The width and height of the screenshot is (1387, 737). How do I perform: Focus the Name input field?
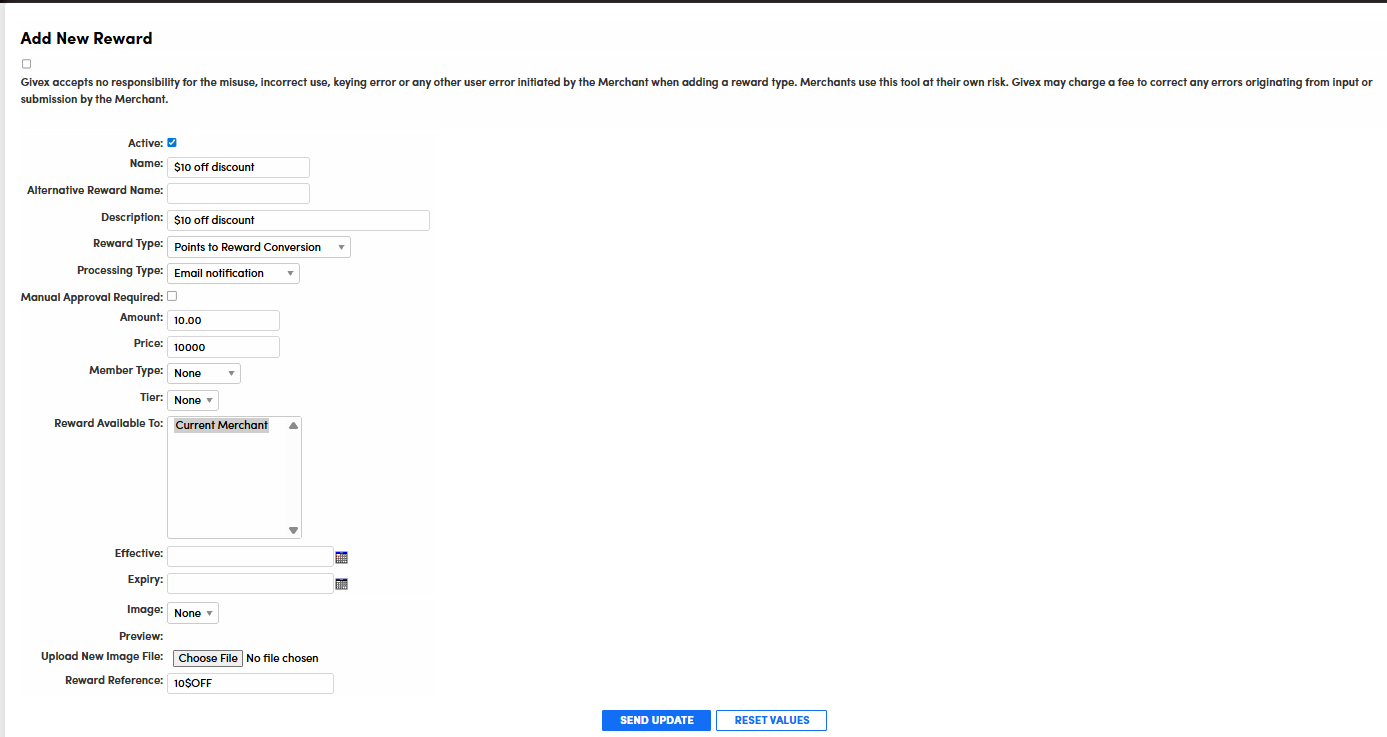coord(238,167)
